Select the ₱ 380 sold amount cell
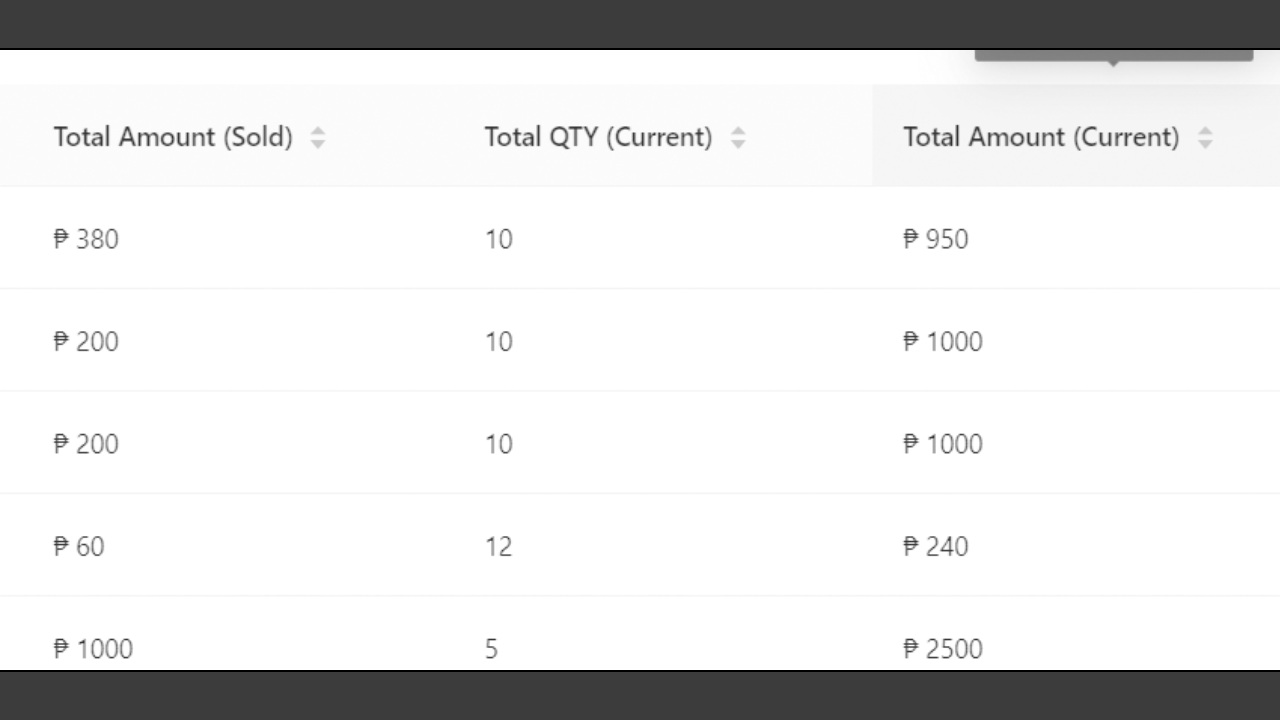This screenshot has width=1280, height=720. [x=86, y=239]
